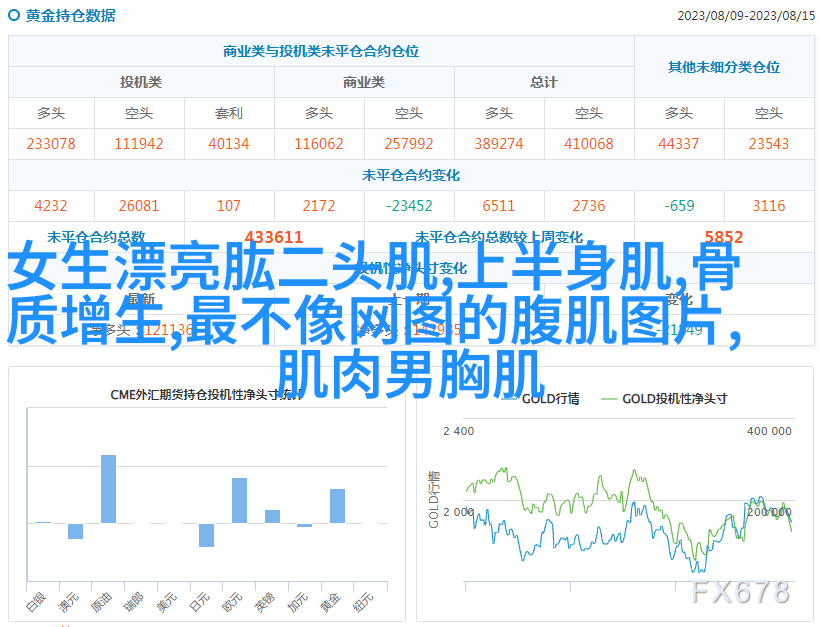
Task: Click the 总计 column group header
Action: coord(544,82)
